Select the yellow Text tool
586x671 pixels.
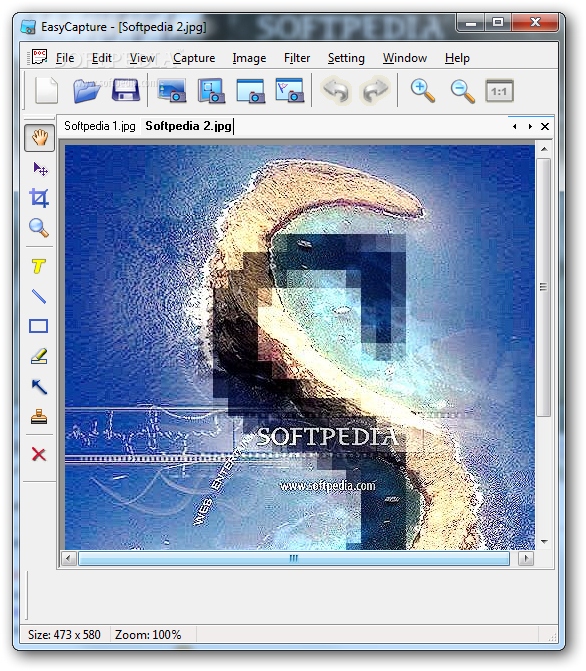coord(39,266)
